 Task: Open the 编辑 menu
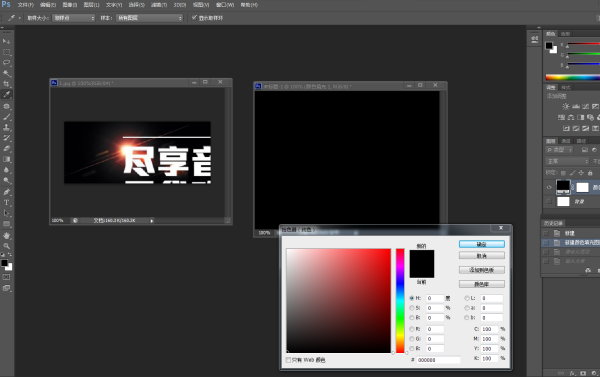[48, 5]
